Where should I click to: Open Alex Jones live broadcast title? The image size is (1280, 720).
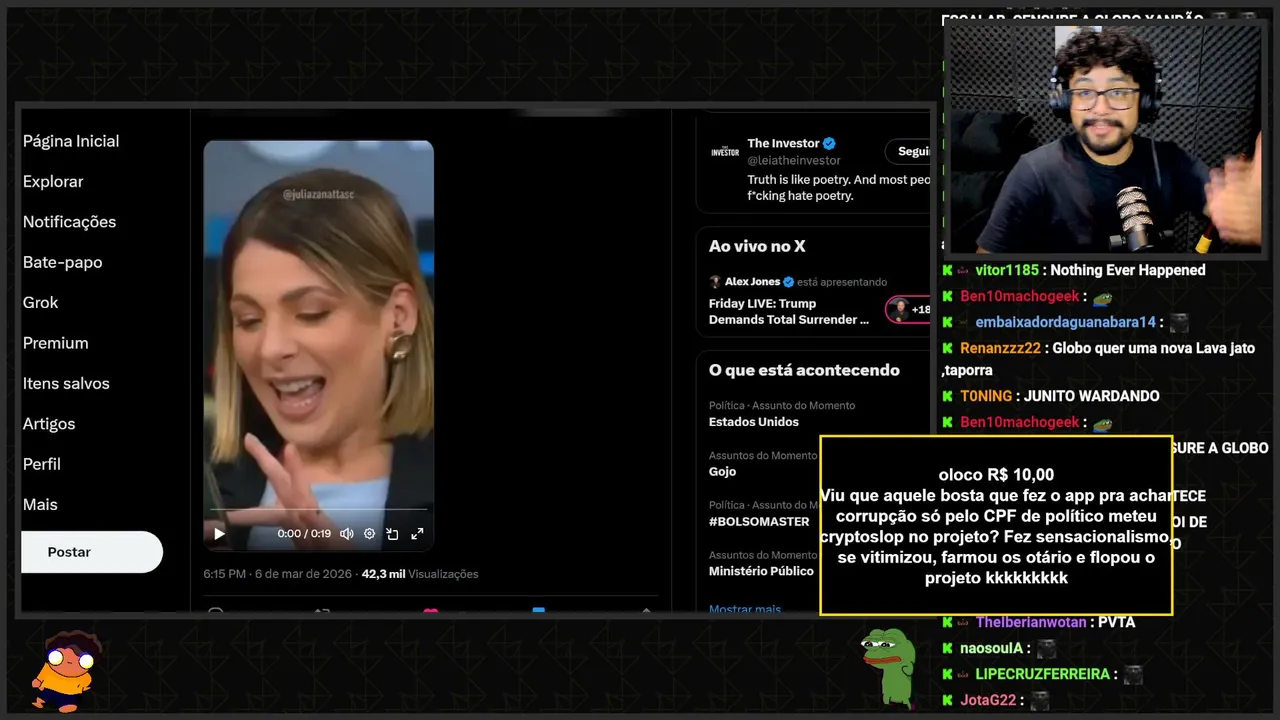click(789, 311)
